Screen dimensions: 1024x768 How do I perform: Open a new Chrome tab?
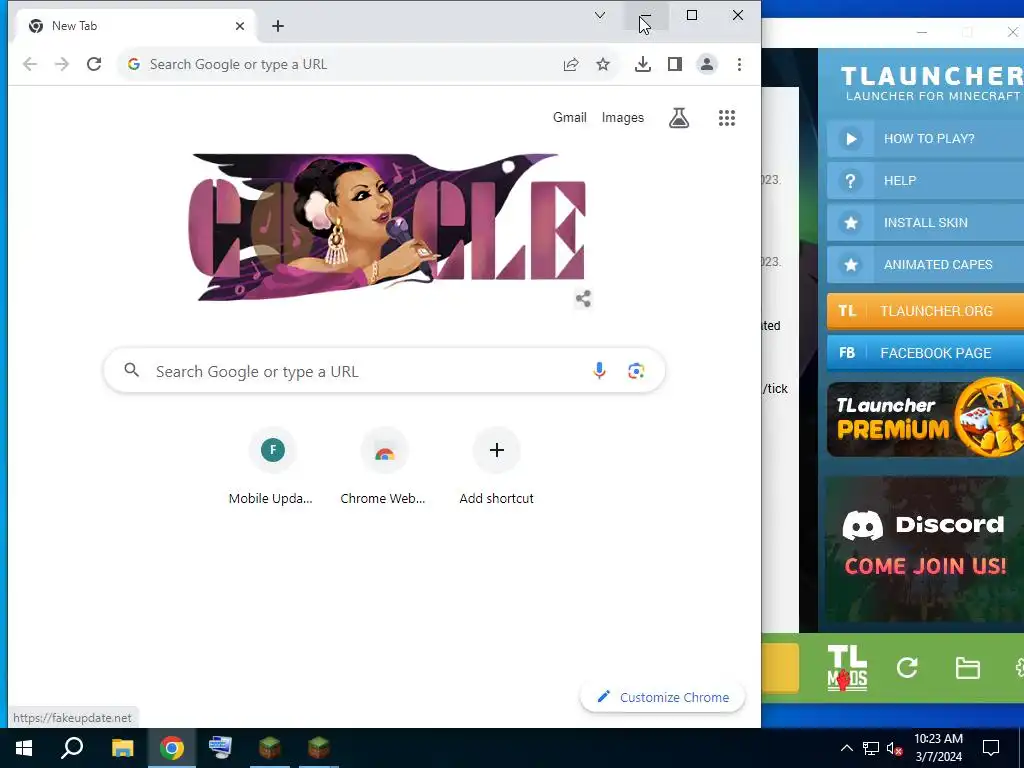click(x=278, y=26)
